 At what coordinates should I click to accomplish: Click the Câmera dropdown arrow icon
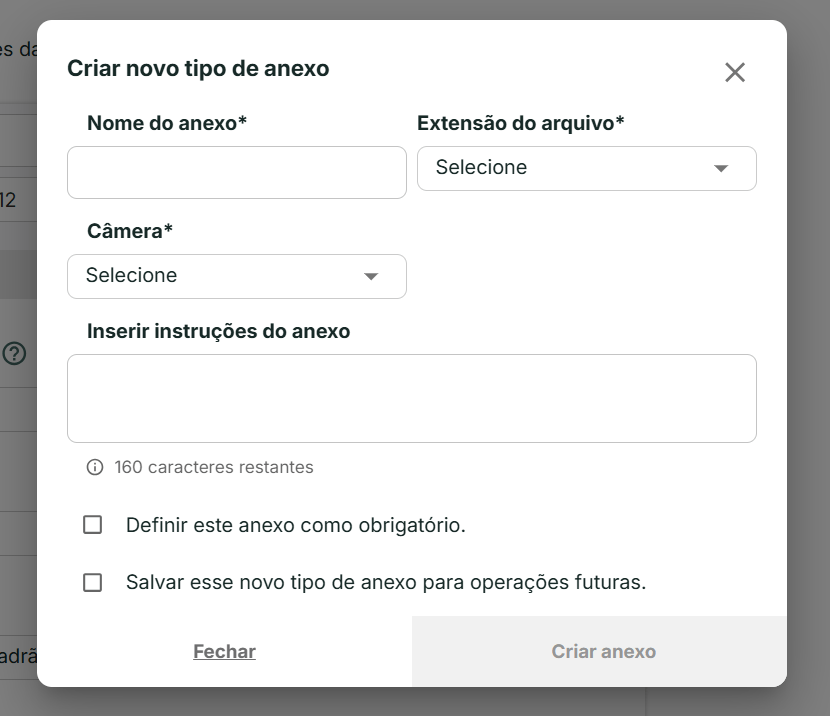tap(371, 276)
